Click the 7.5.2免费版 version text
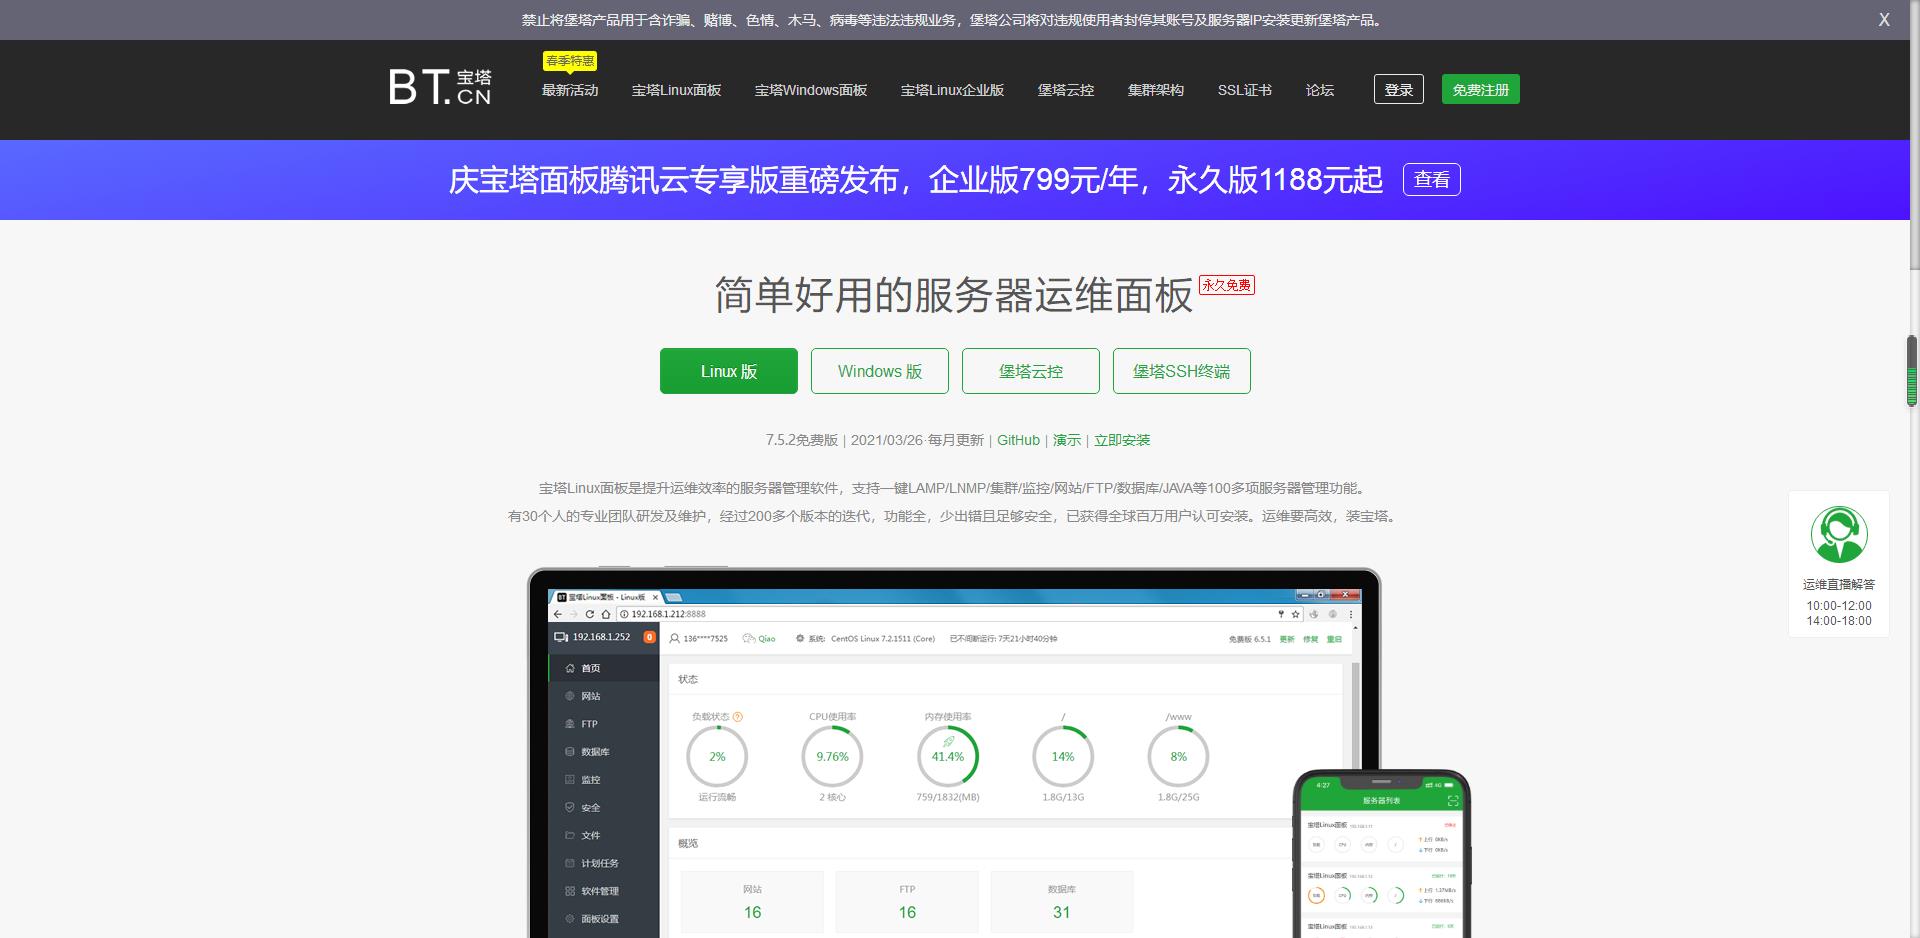This screenshot has width=1920, height=938. click(x=802, y=440)
